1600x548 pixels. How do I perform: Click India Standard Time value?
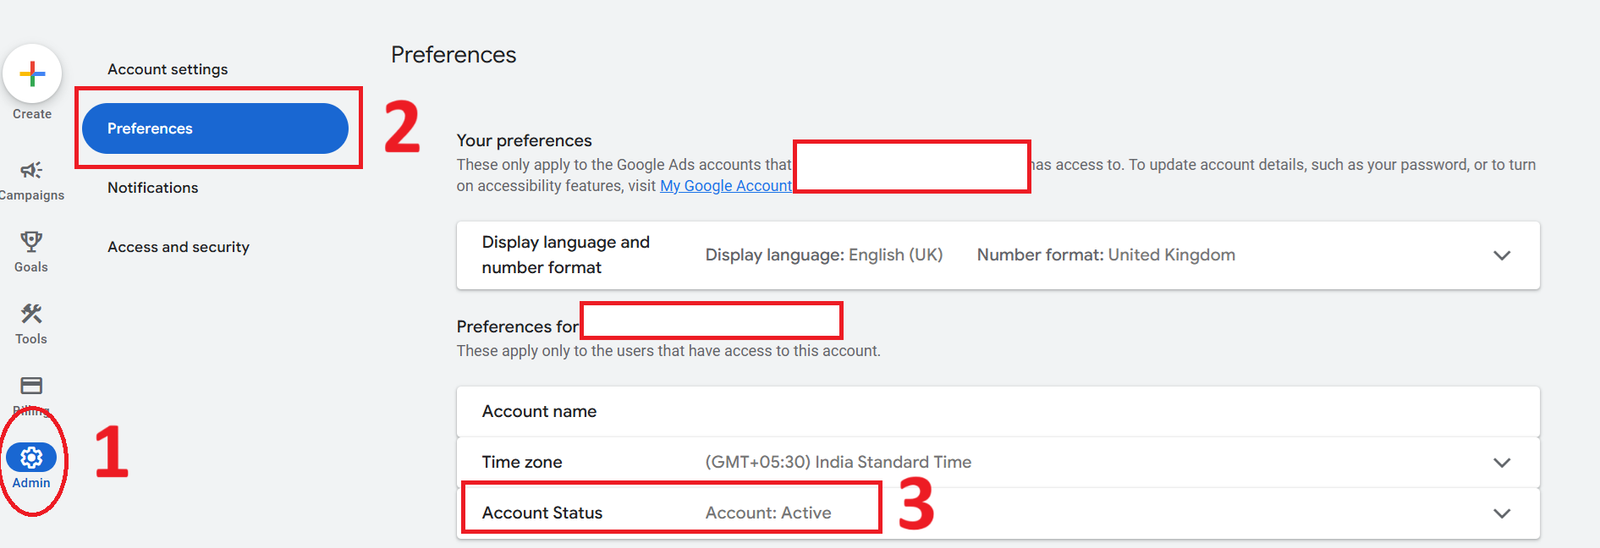[x=838, y=462]
